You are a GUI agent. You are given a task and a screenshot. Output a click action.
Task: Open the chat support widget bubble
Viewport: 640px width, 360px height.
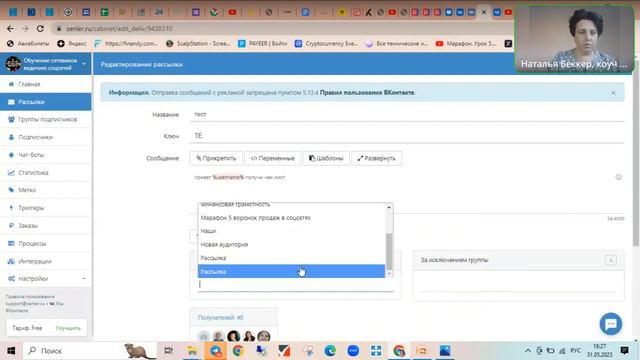[x=611, y=324]
